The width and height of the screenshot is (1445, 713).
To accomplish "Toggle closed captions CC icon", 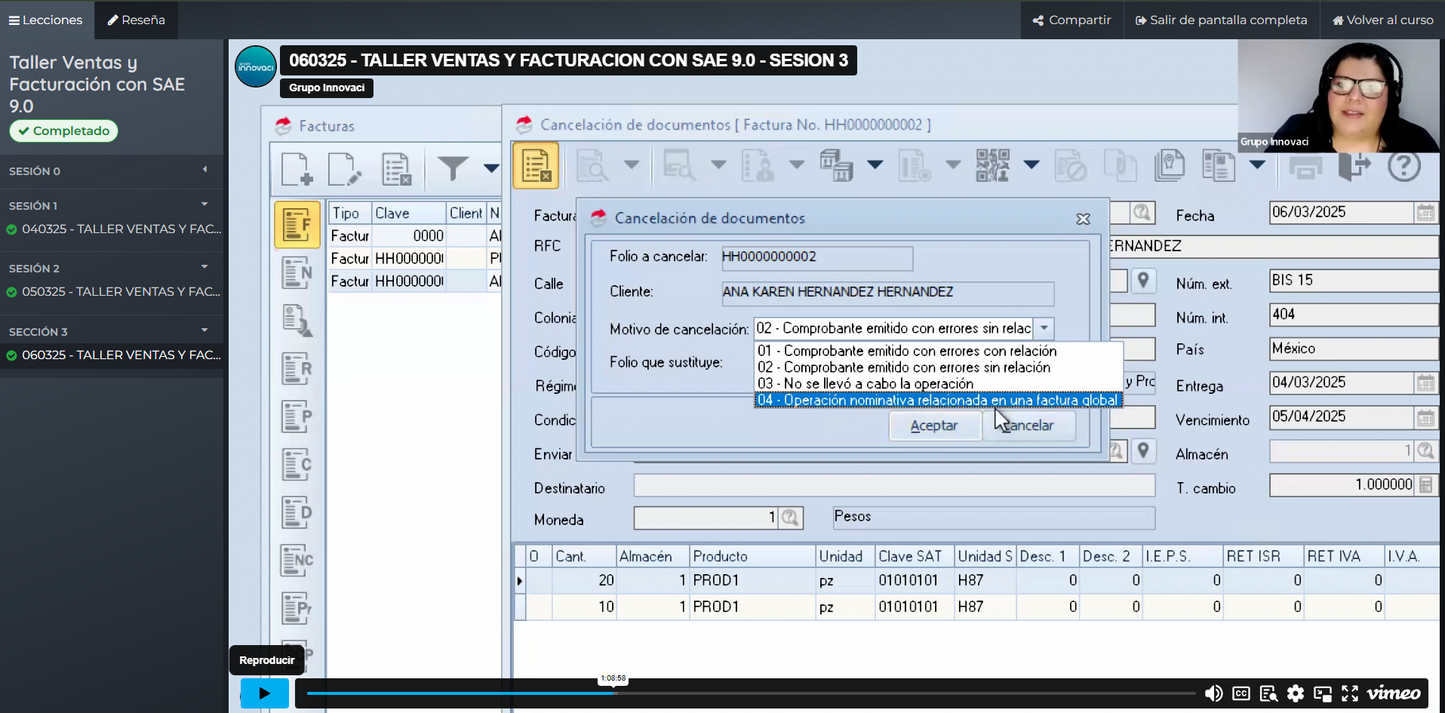I will click(x=1241, y=693).
